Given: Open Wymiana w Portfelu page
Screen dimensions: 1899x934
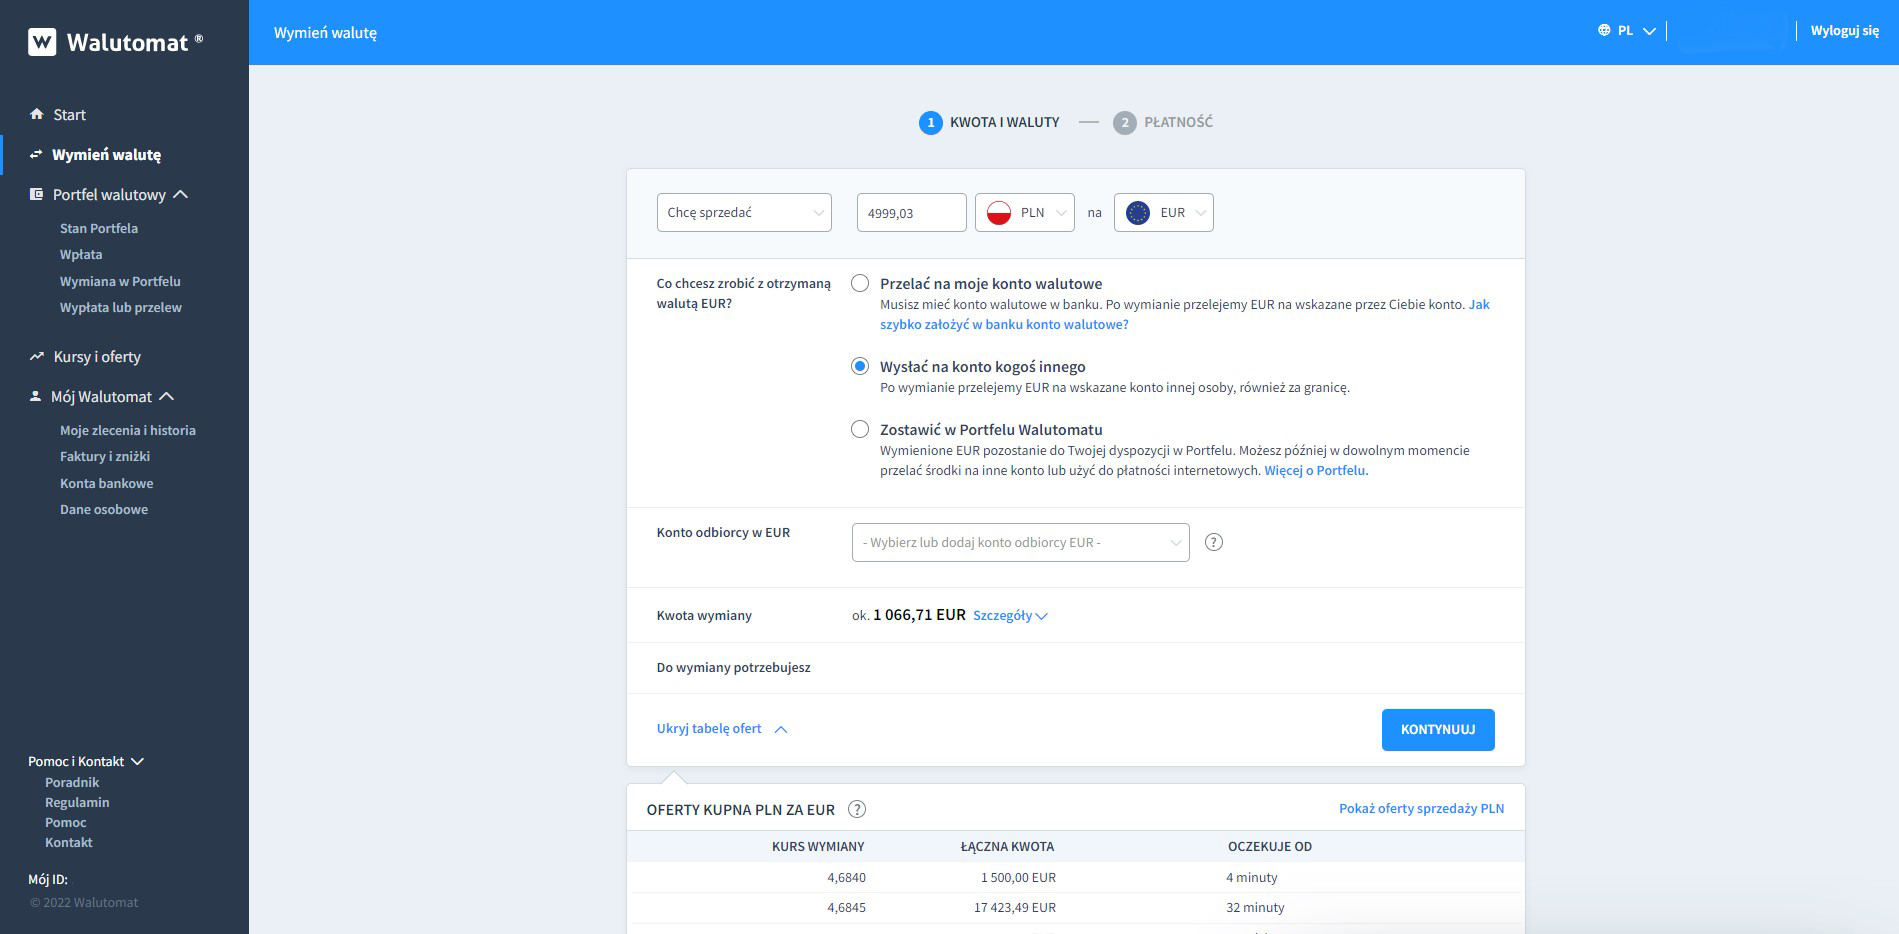Looking at the screenshot, I should pos(120,281).
